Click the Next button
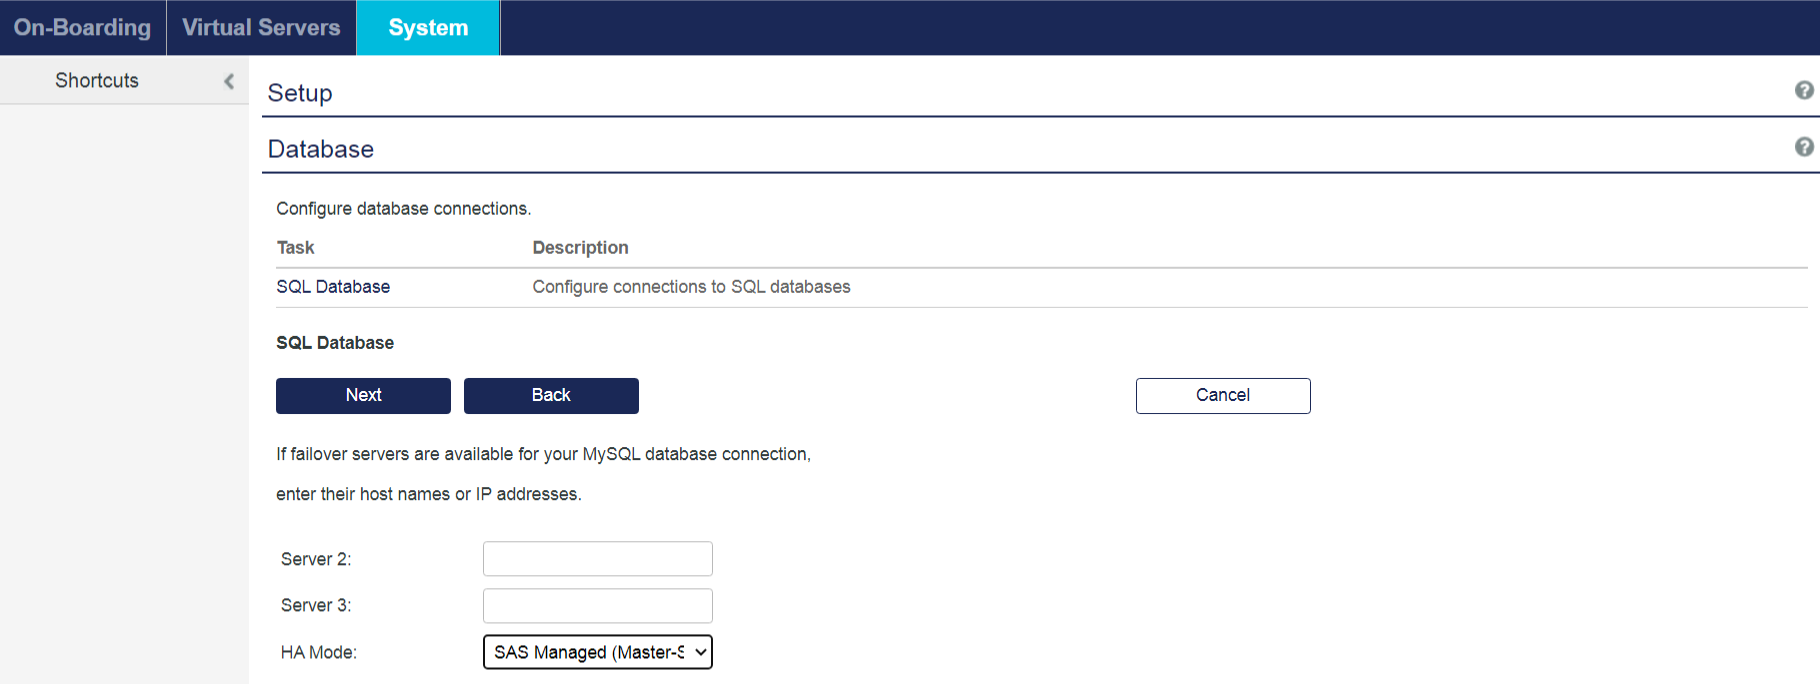The image size is (1820, 684). click(x=363, y=395)
